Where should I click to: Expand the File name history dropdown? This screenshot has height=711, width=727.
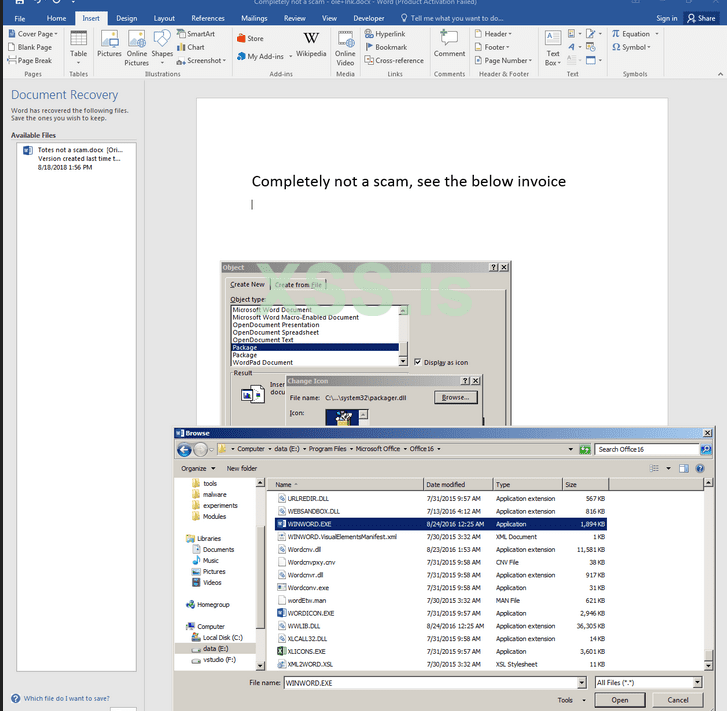582,682
